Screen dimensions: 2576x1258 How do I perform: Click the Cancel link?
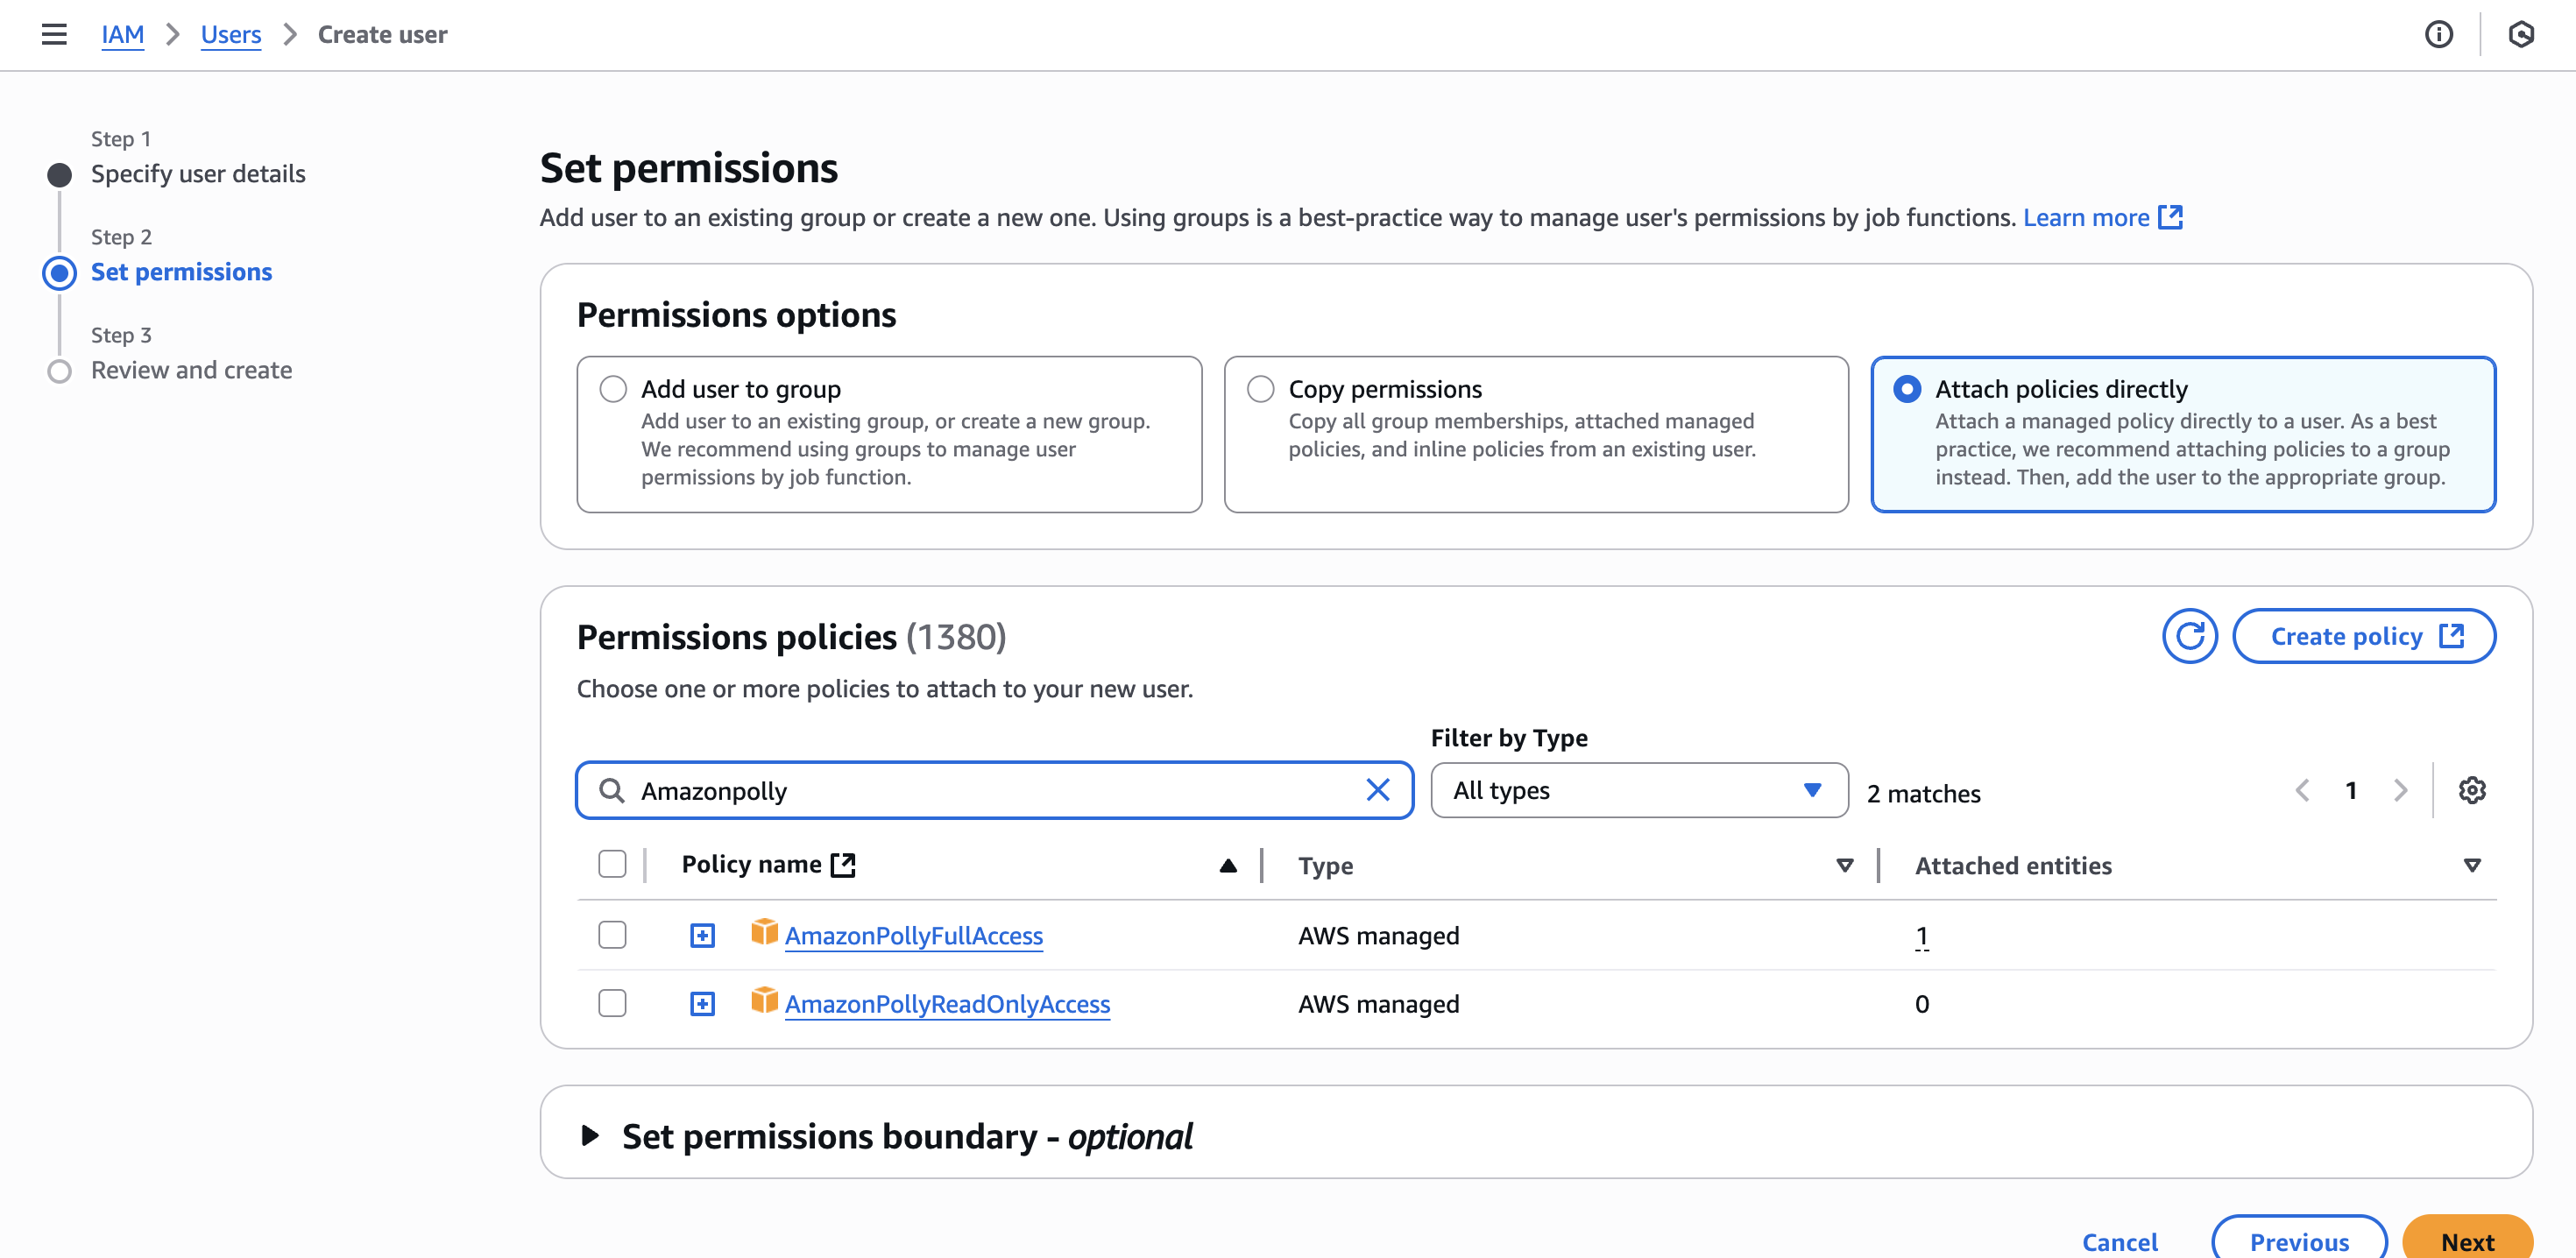(2119, 1241)
